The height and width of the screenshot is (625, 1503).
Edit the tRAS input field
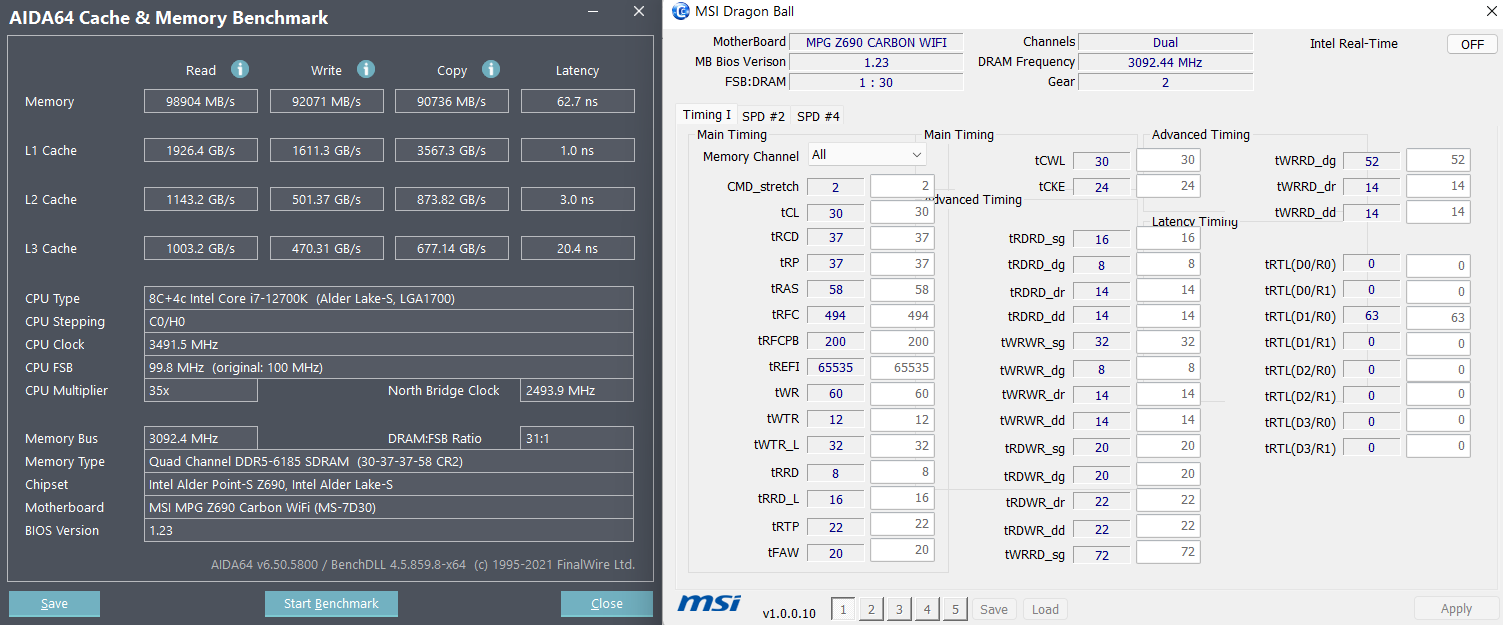(902, 289)
